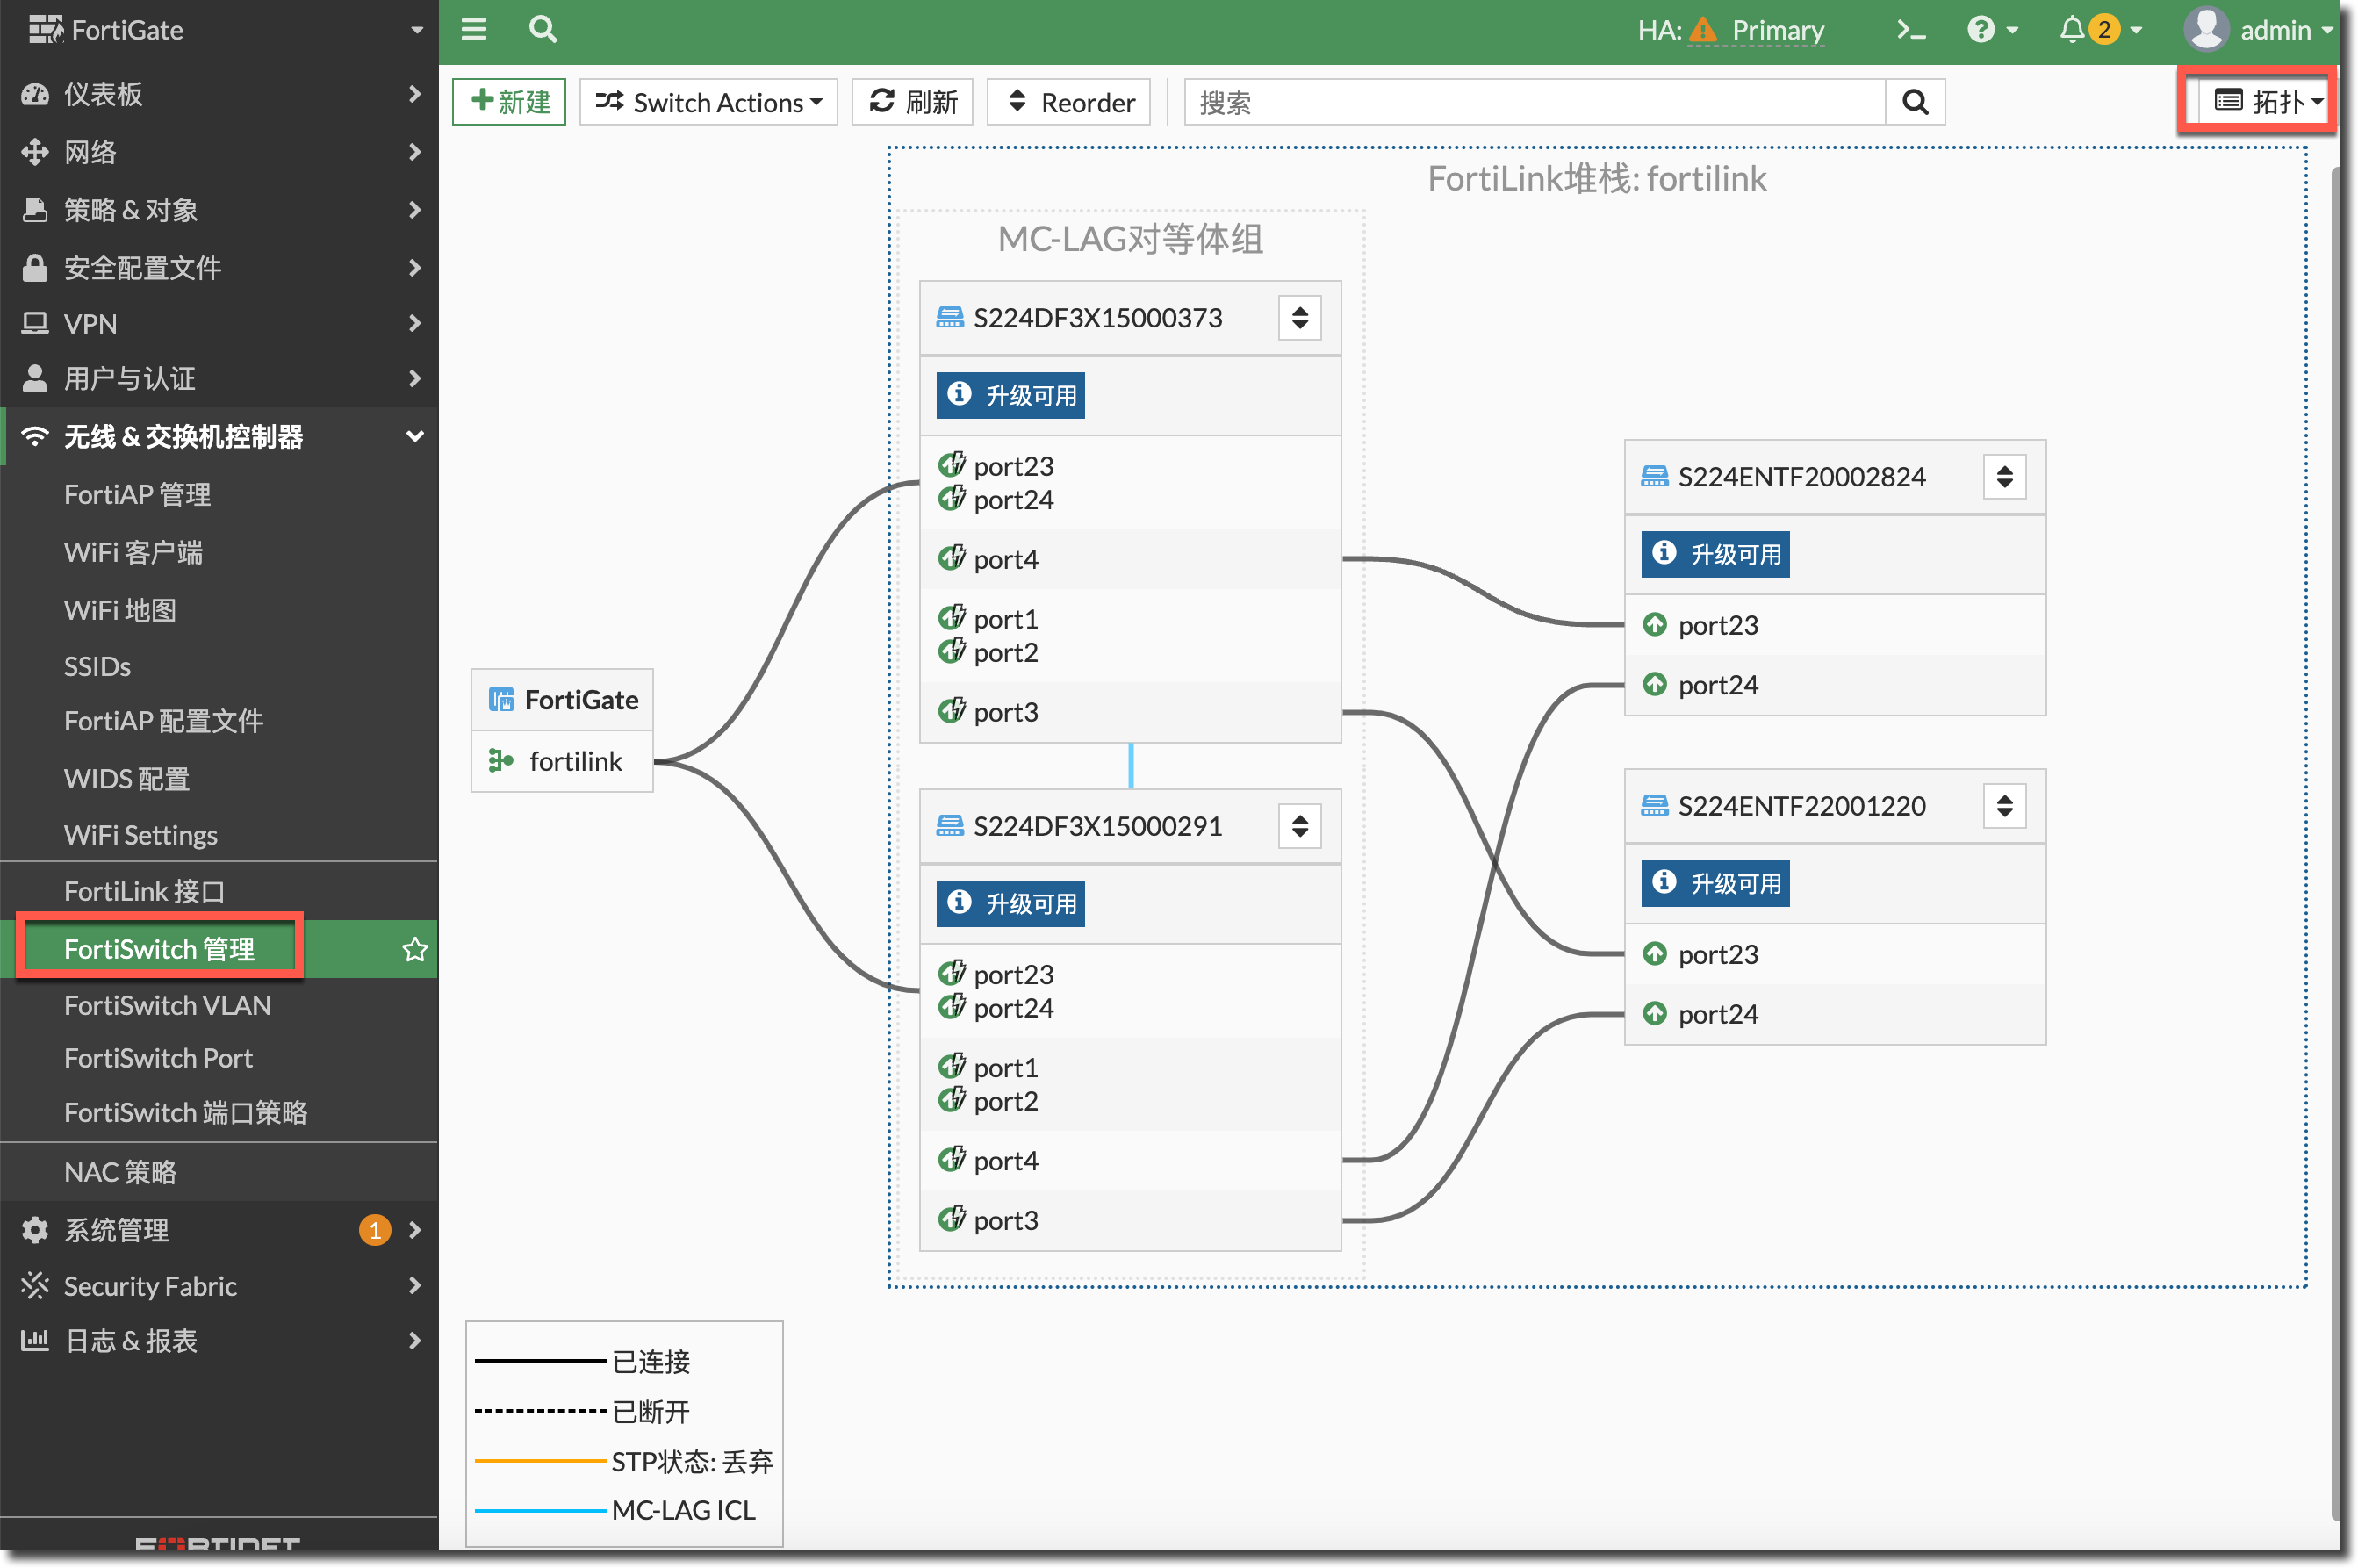Favorite FortiSwitch 管理 with star icon

click(x=414, y=949)
